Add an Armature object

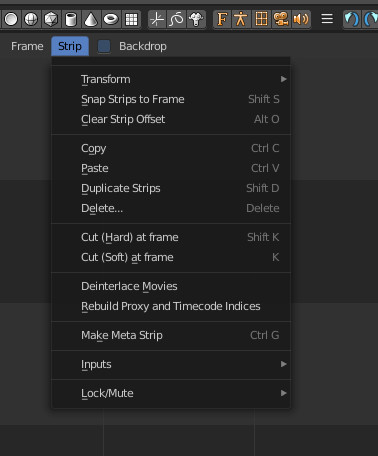(241, 19)
